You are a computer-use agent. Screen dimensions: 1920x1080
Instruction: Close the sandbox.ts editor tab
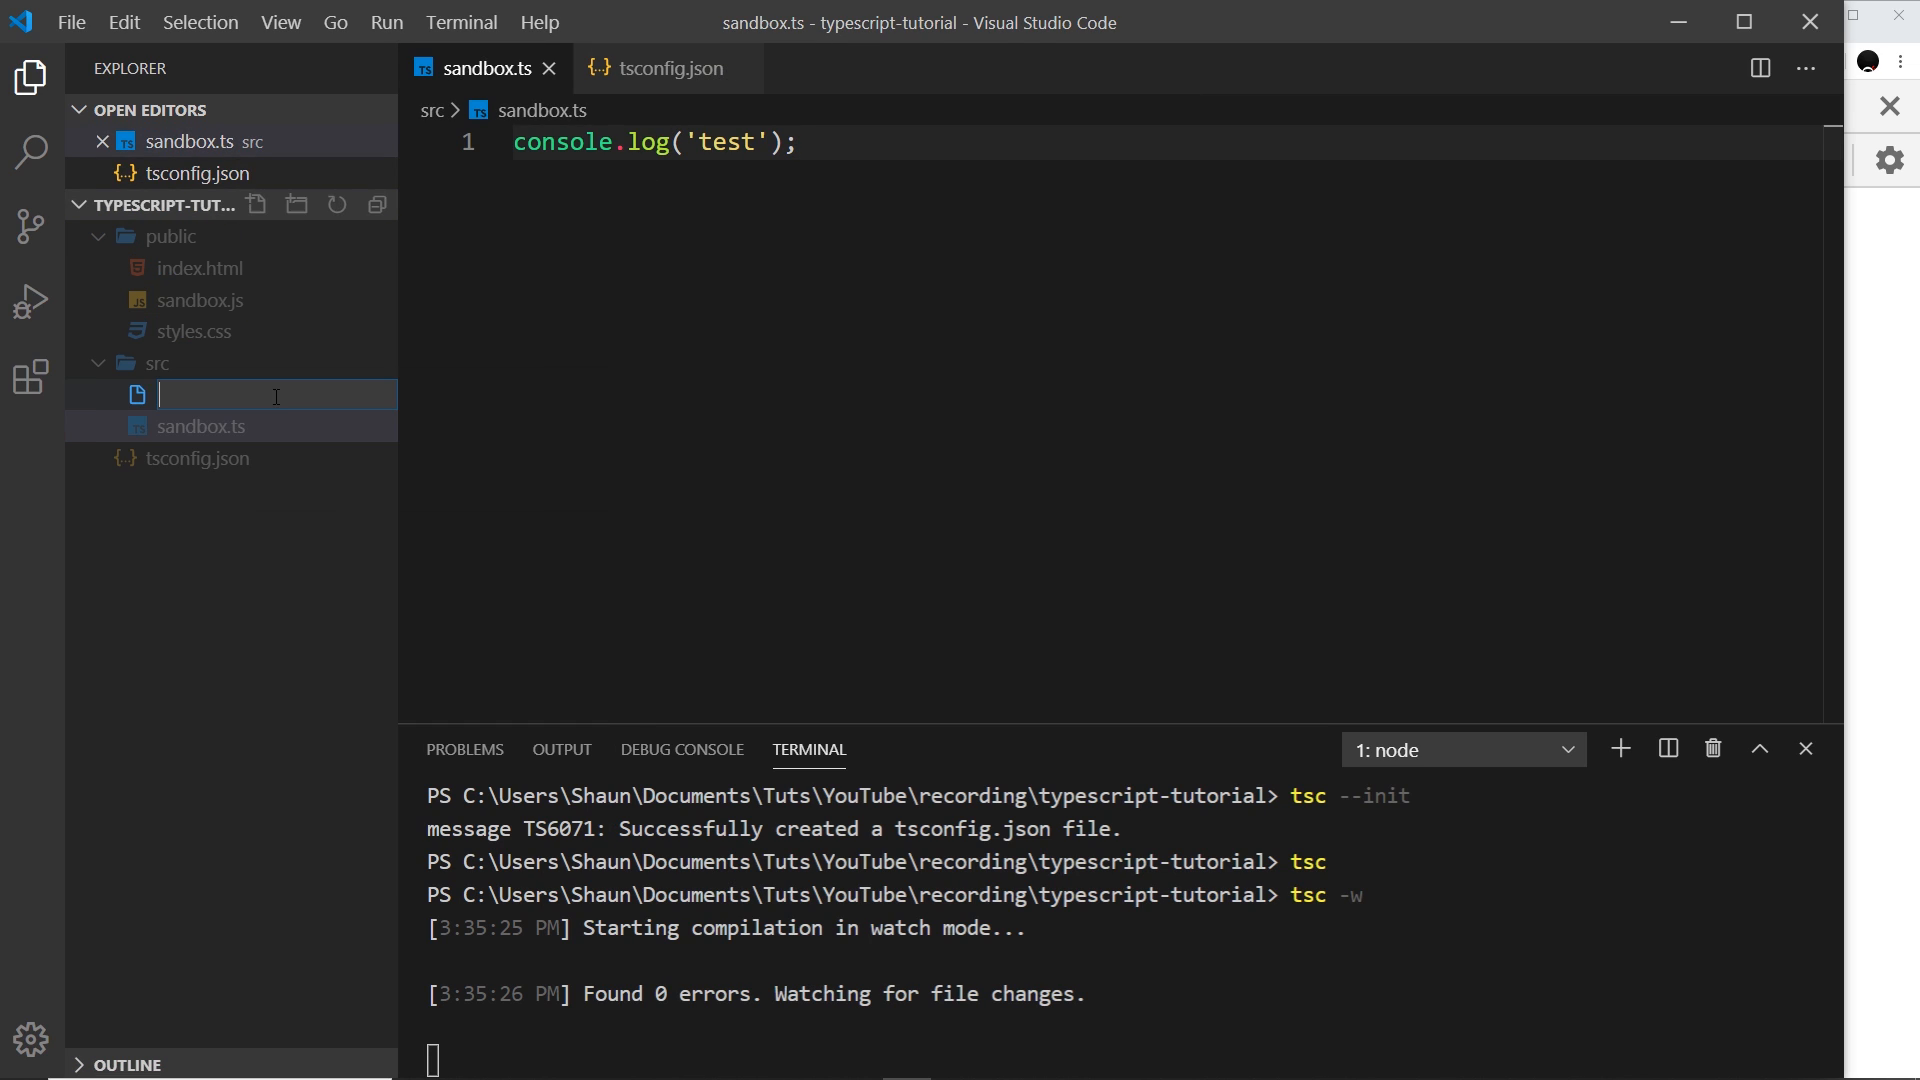pyautogui.click(x=549, y=68)
